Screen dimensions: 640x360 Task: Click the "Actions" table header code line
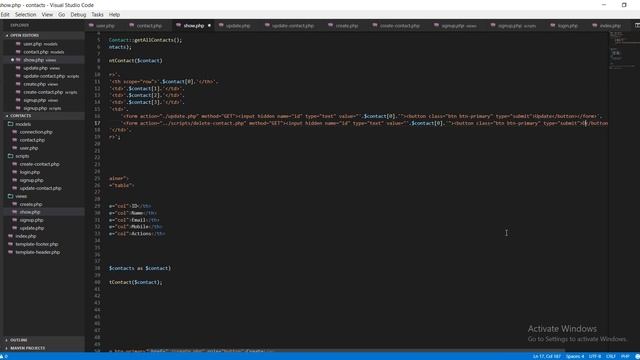point(137,233)
